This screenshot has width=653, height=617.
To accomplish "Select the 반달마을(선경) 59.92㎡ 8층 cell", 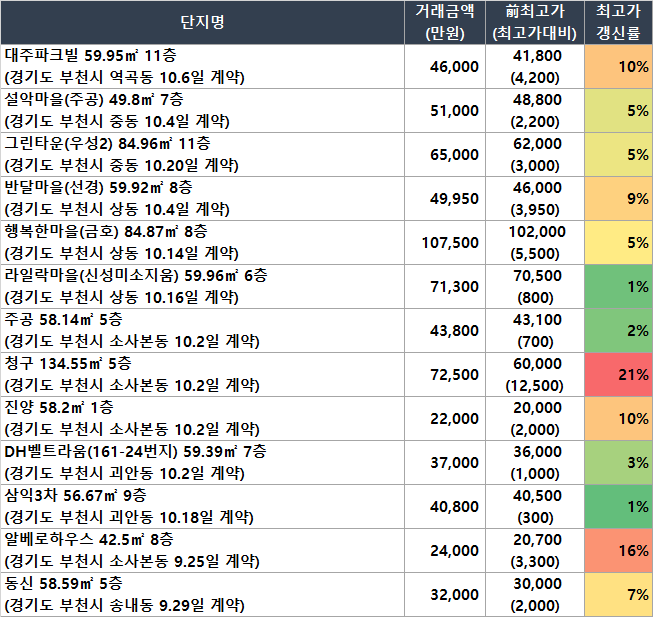I will [x=202, y=199].
